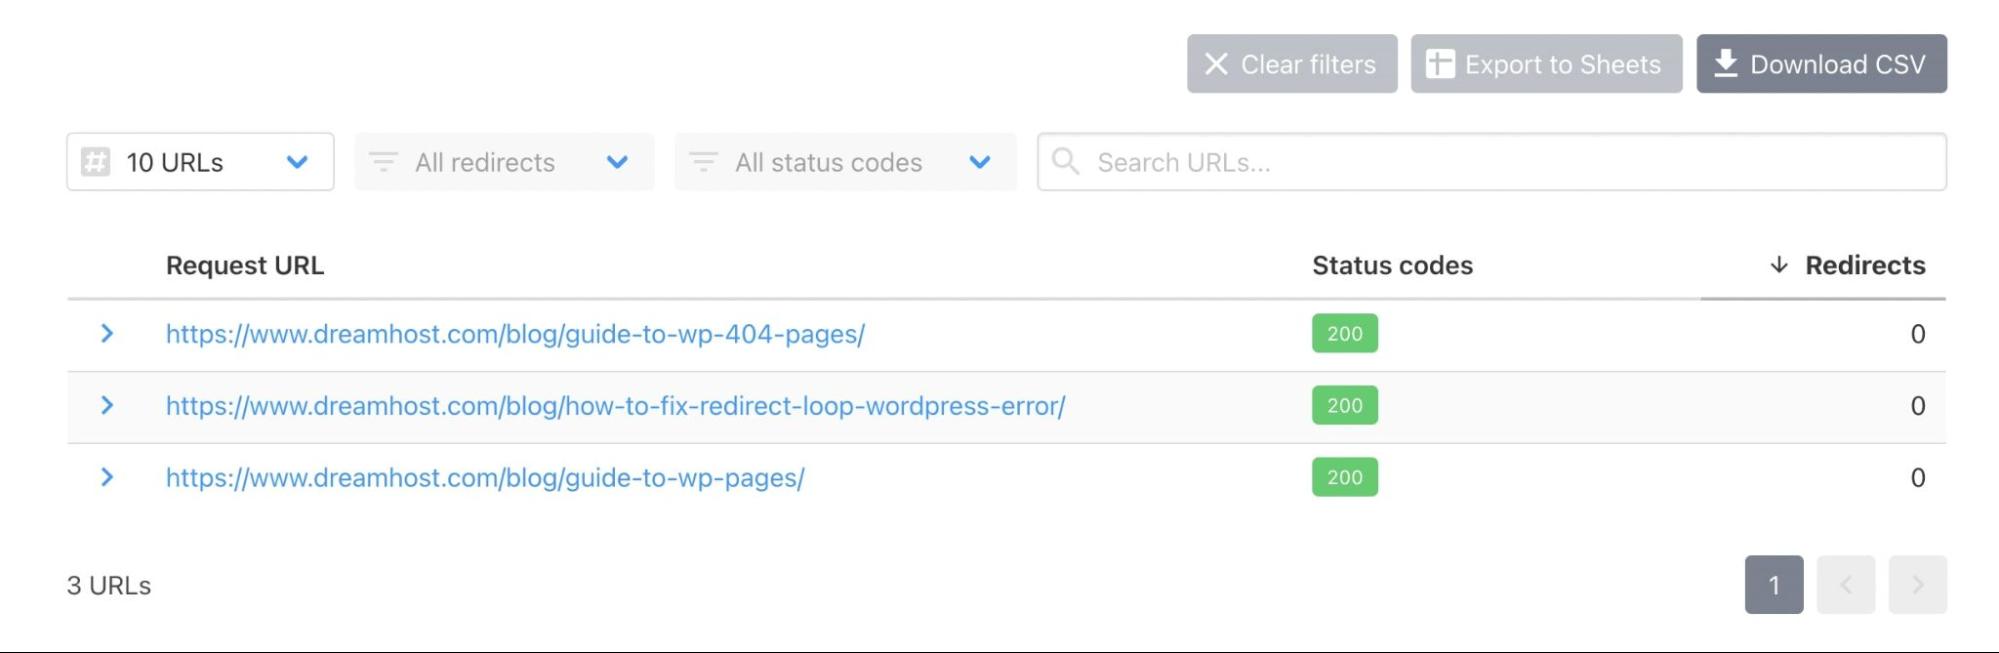Open the All status codes dropdown
1999x653 pixels.
(x=845, y=162)
